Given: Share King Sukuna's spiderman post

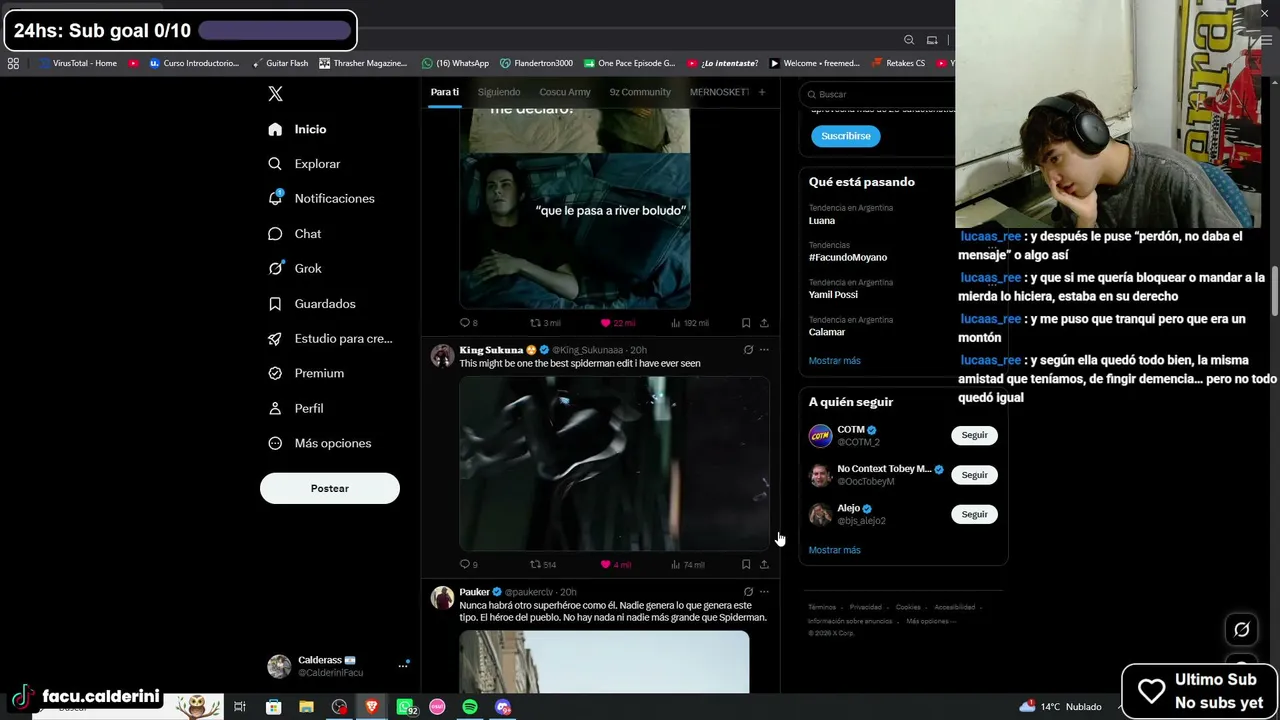Looking at the screenshot, I should 764,565.
